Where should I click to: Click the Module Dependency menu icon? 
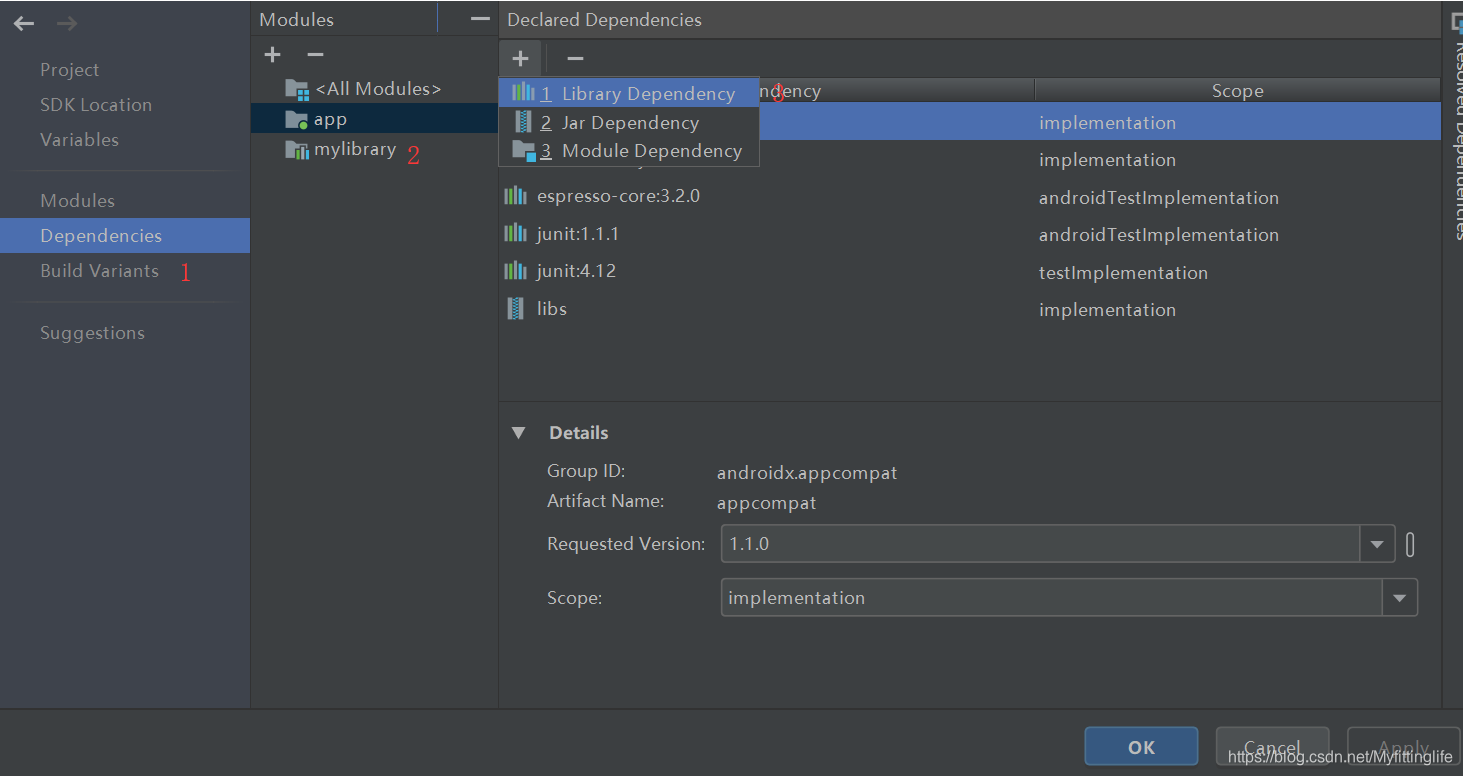[x=524, y=151]
